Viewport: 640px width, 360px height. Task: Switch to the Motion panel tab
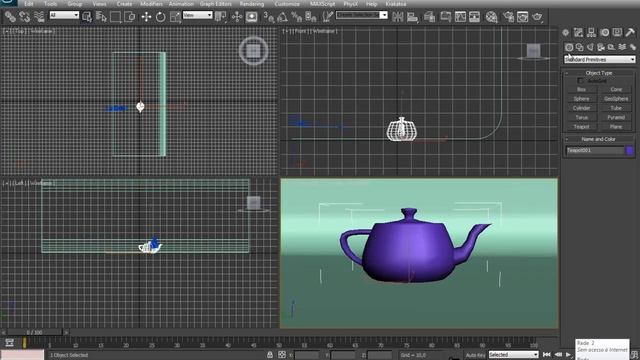click(604, 32)
